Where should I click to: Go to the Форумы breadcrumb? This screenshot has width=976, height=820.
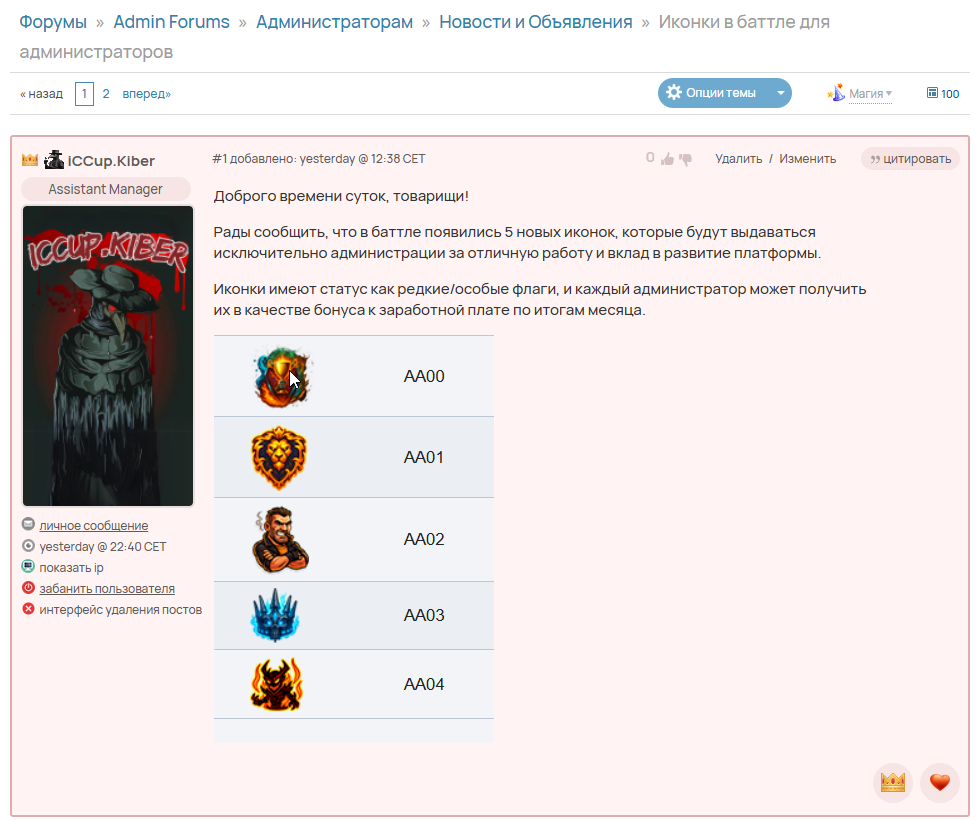pyautogui.click(x=53, y=22)
